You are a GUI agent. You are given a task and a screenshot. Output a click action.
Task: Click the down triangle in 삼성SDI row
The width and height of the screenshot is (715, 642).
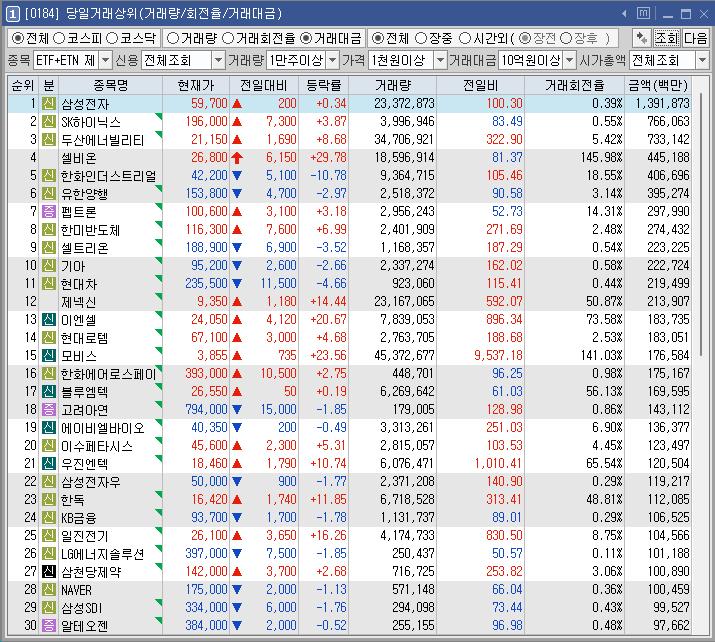pyautogui.click(x=237, y=607)
